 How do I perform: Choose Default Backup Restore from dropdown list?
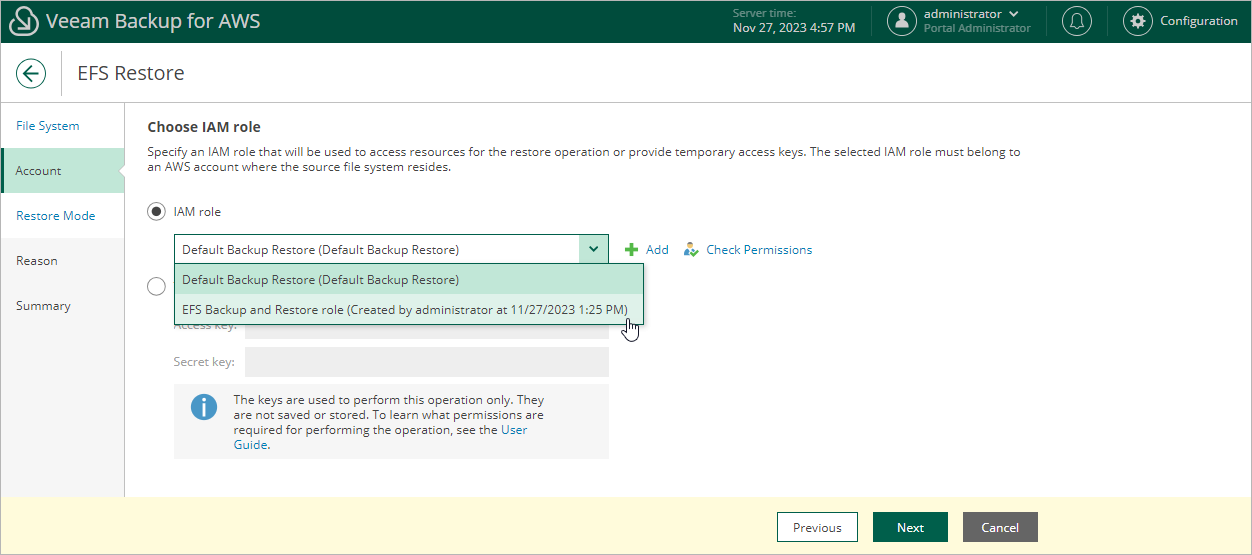[409, 280]
